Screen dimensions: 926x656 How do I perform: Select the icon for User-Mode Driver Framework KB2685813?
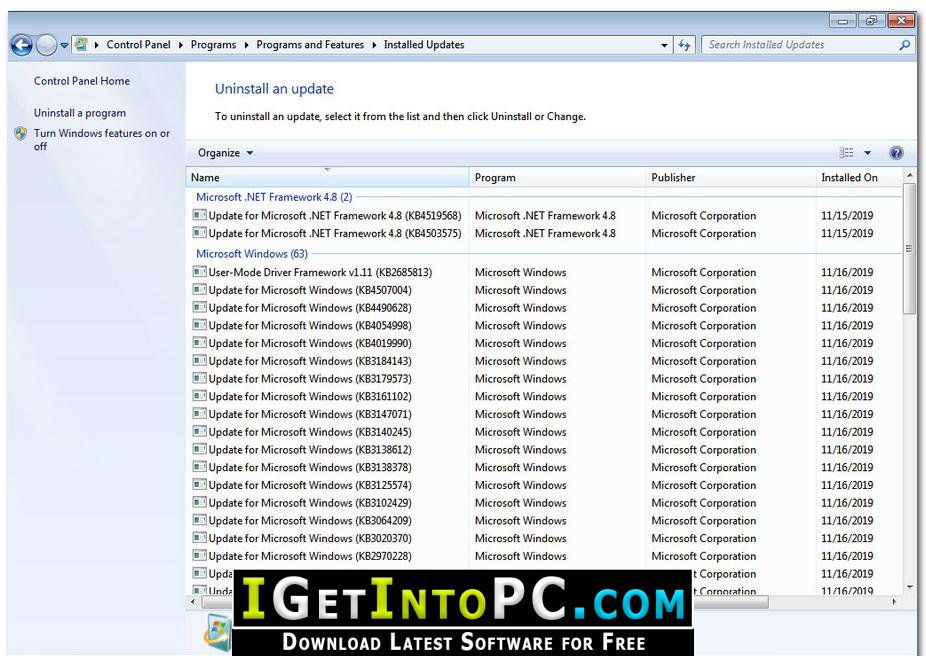(200, 272)
